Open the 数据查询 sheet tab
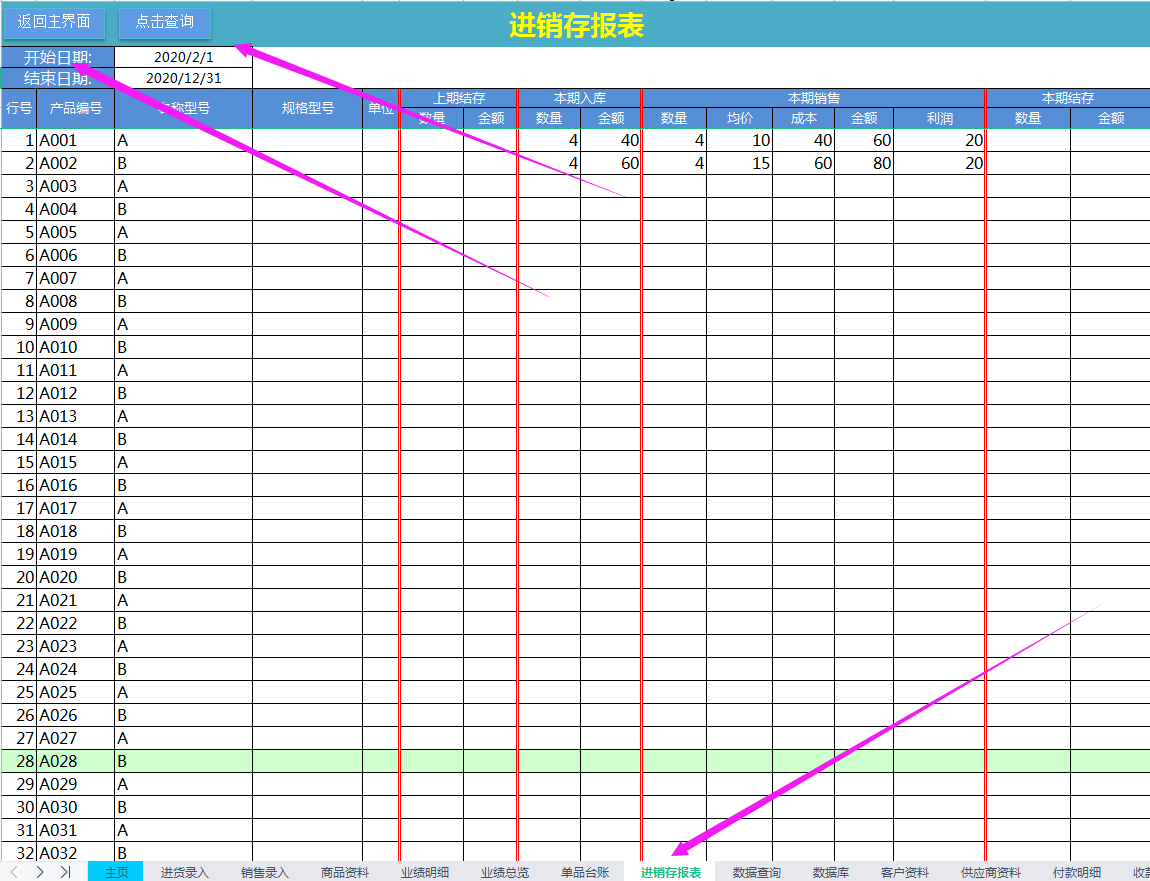This screenshot has height=881, width=1150. 757,872
